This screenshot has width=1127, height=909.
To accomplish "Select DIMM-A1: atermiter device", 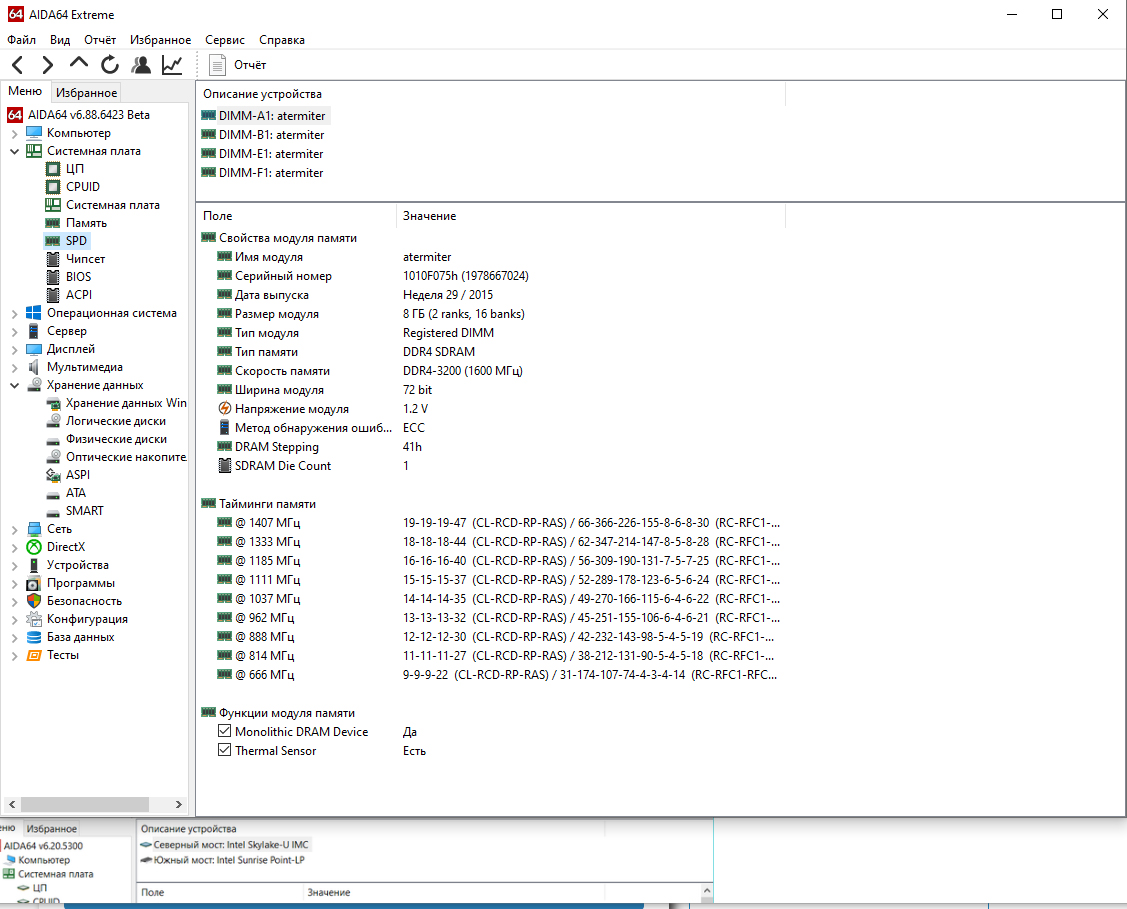I will click(272, 116).
